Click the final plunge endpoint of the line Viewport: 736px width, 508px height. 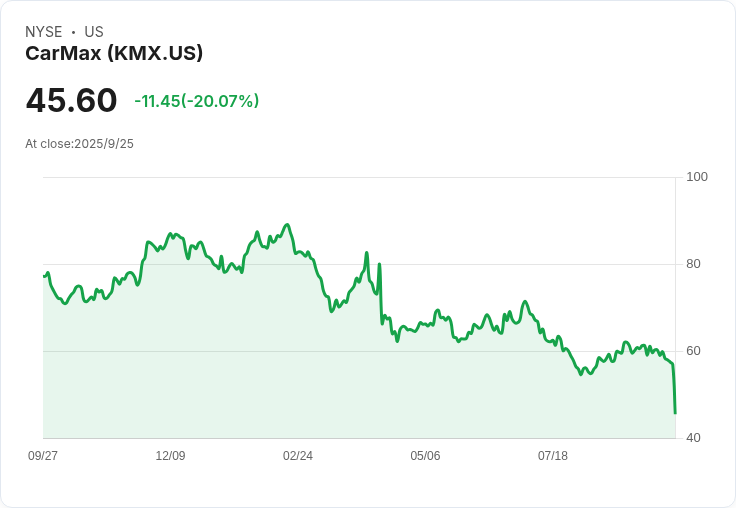[675, 413]
